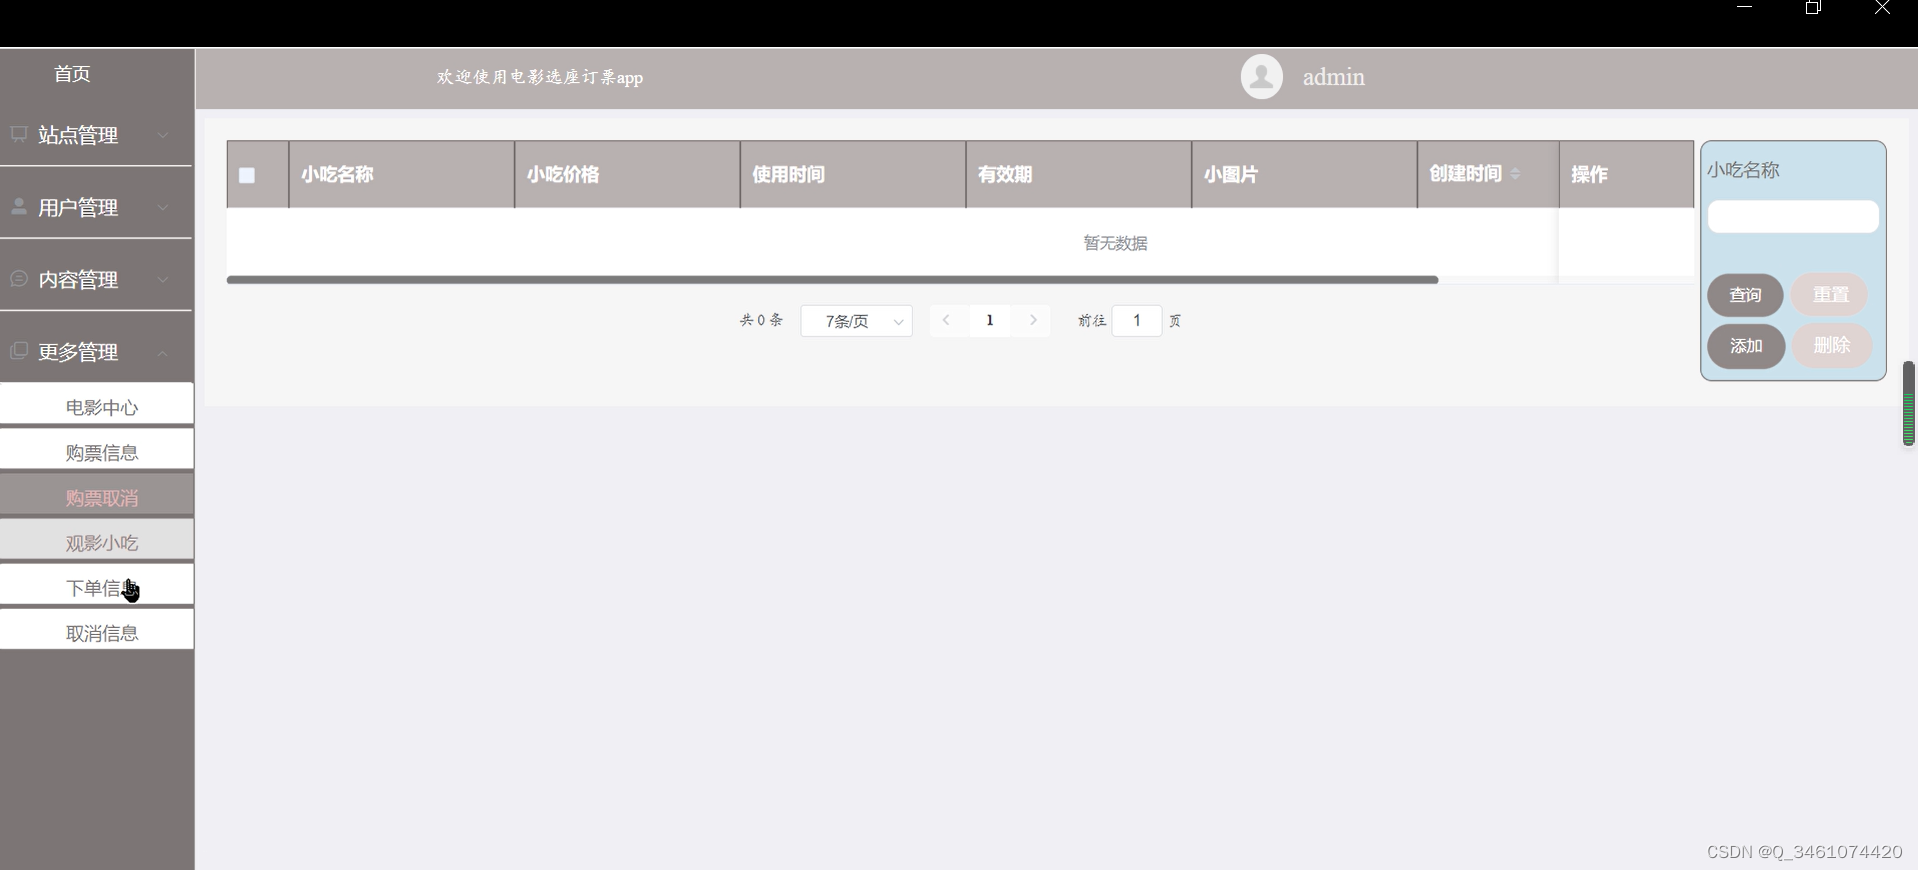Click the 更多管理 menu icon
Screen dimensions: 1918x870
tap(19, 350)
